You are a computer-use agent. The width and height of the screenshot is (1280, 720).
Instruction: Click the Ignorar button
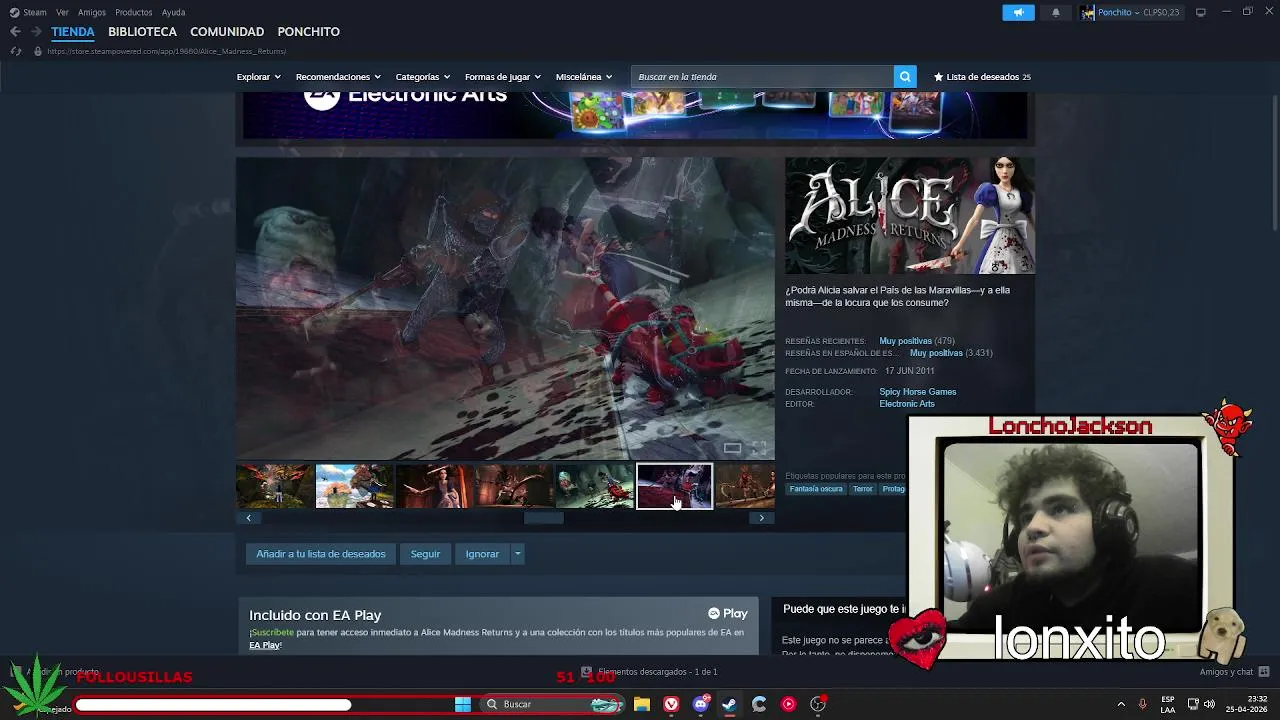[x=482, y=554]
